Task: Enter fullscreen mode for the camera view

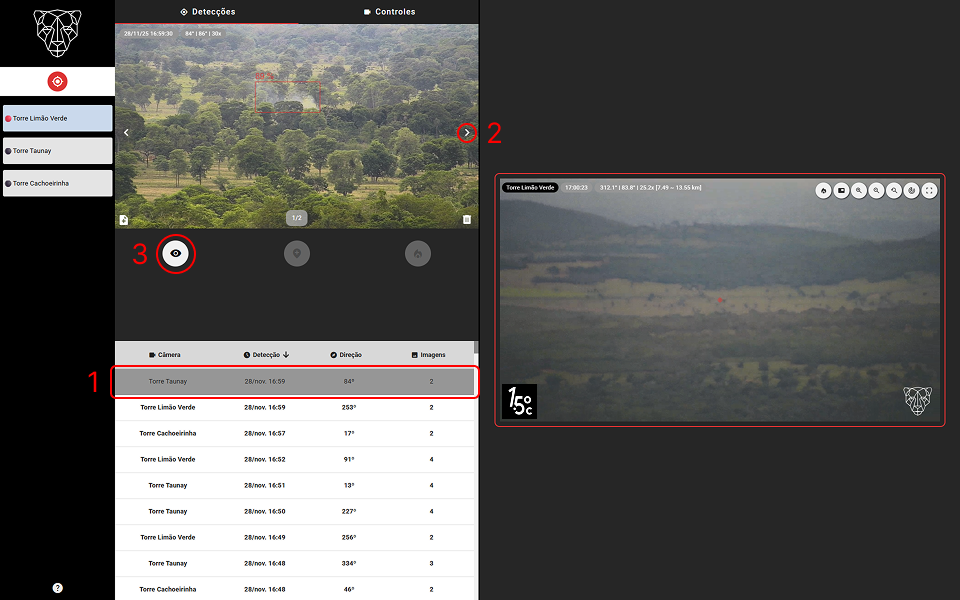Action: 929,190
